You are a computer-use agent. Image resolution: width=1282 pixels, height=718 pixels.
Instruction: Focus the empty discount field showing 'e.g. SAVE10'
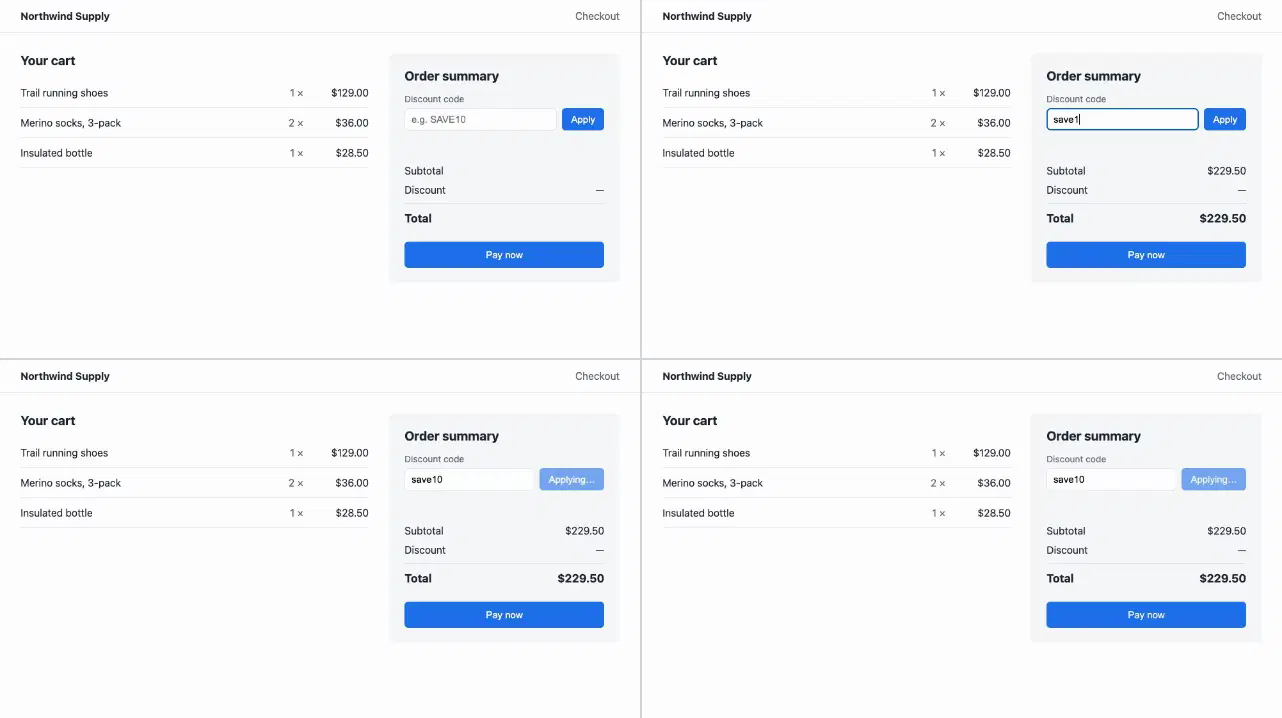pos(480,119)
